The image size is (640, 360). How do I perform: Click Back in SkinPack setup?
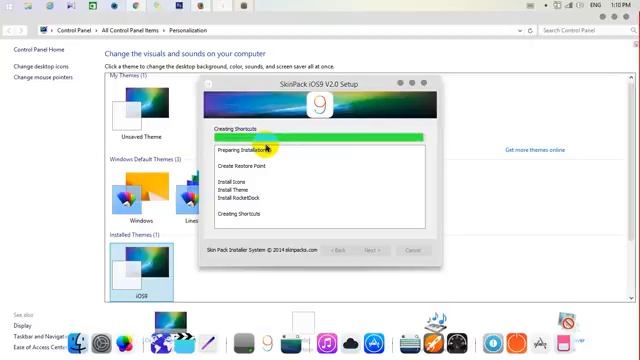(338, 250)
